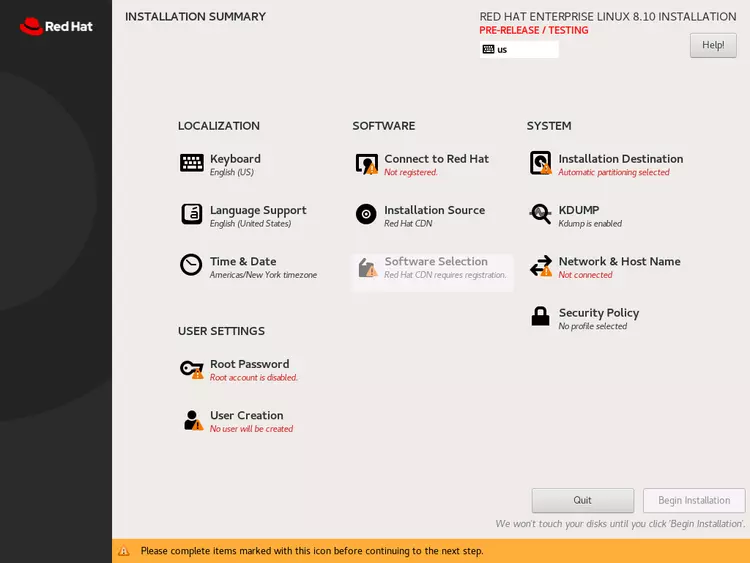Click the 'us' keyboard layout indicator
Viewport: 750px width, 563px height.
click(x=518, y=49)
